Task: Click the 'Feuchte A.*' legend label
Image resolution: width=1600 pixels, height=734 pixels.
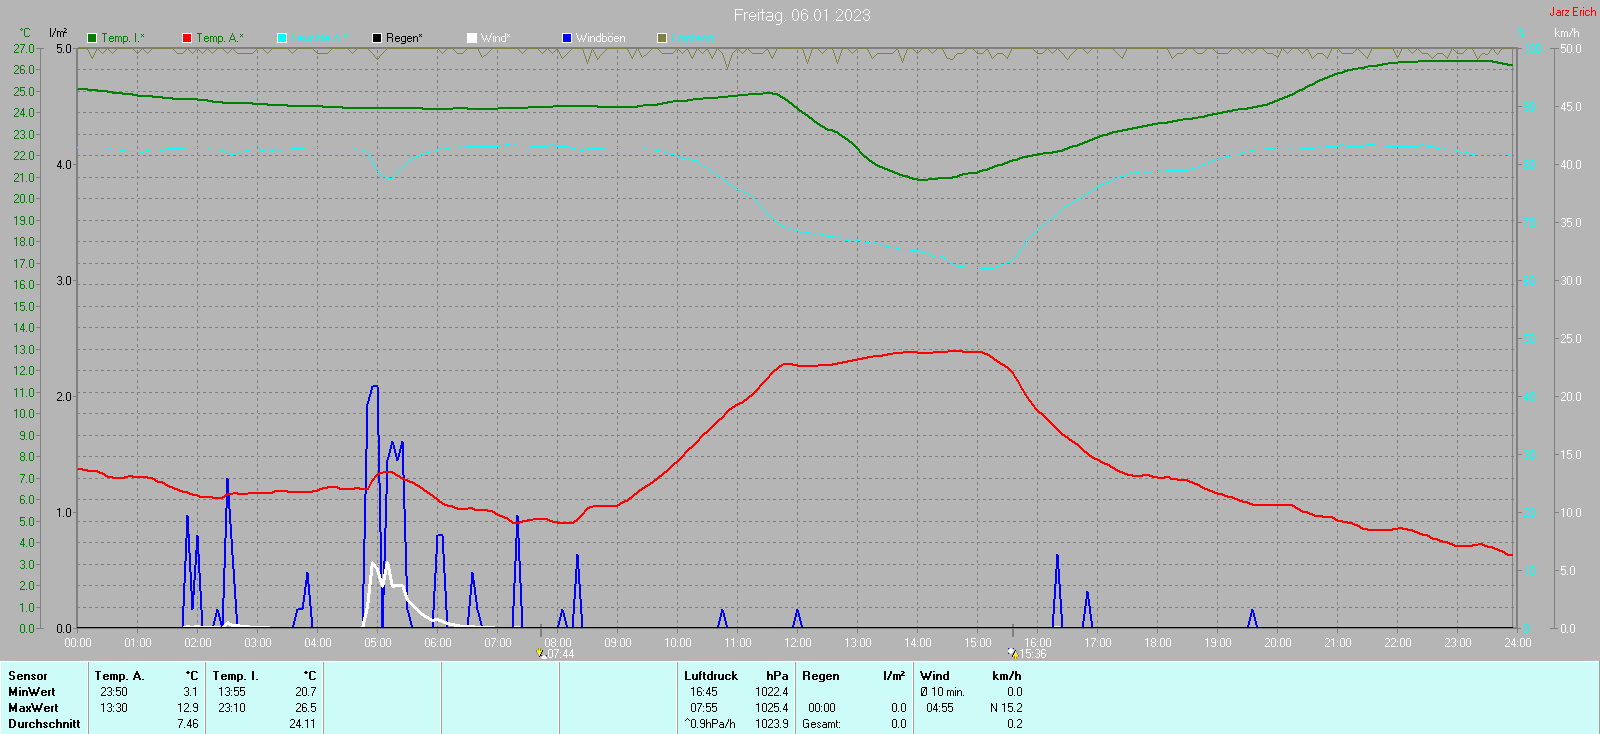Action: pos(320,38)
